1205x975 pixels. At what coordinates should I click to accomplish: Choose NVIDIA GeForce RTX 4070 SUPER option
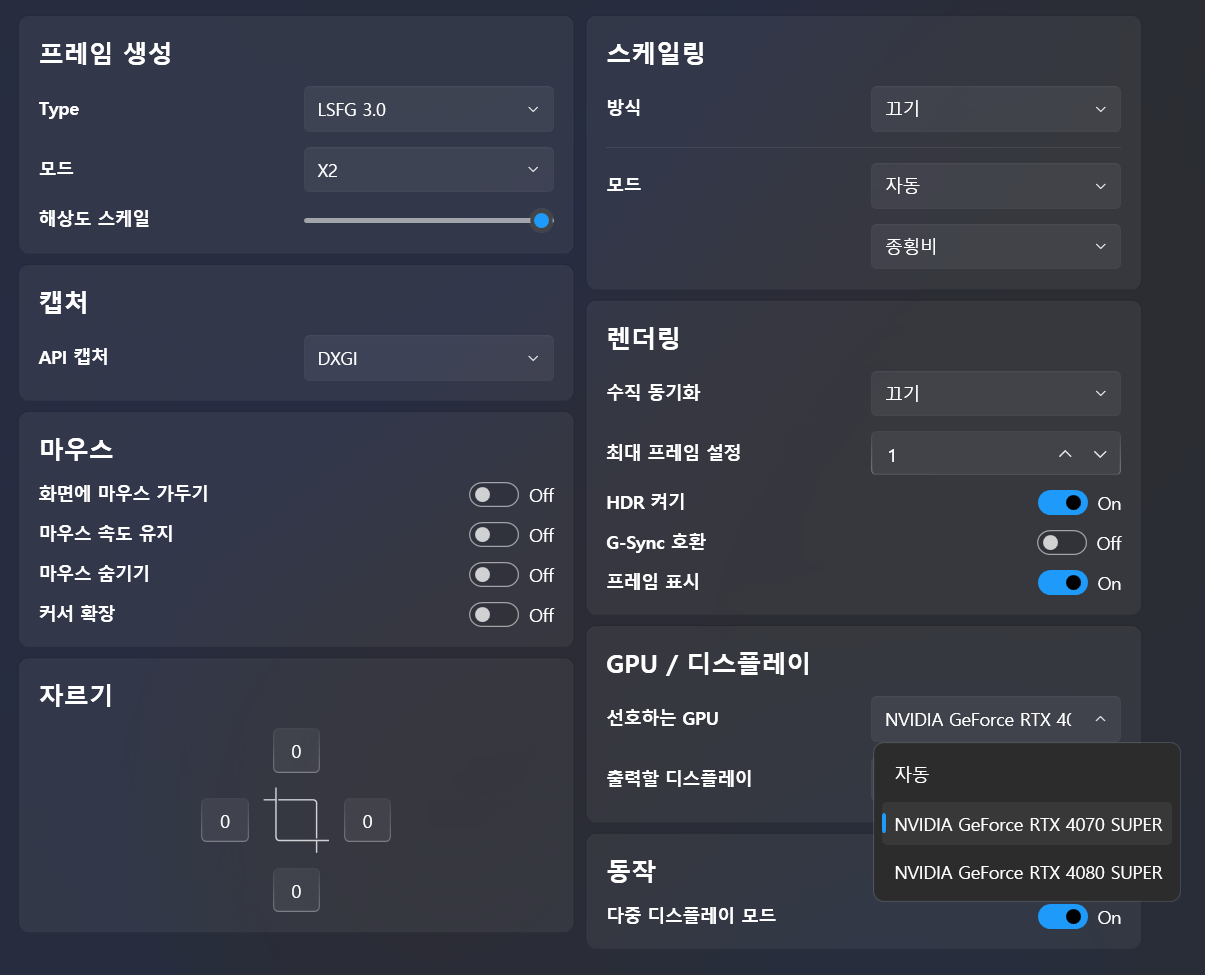pos(1027,824)
